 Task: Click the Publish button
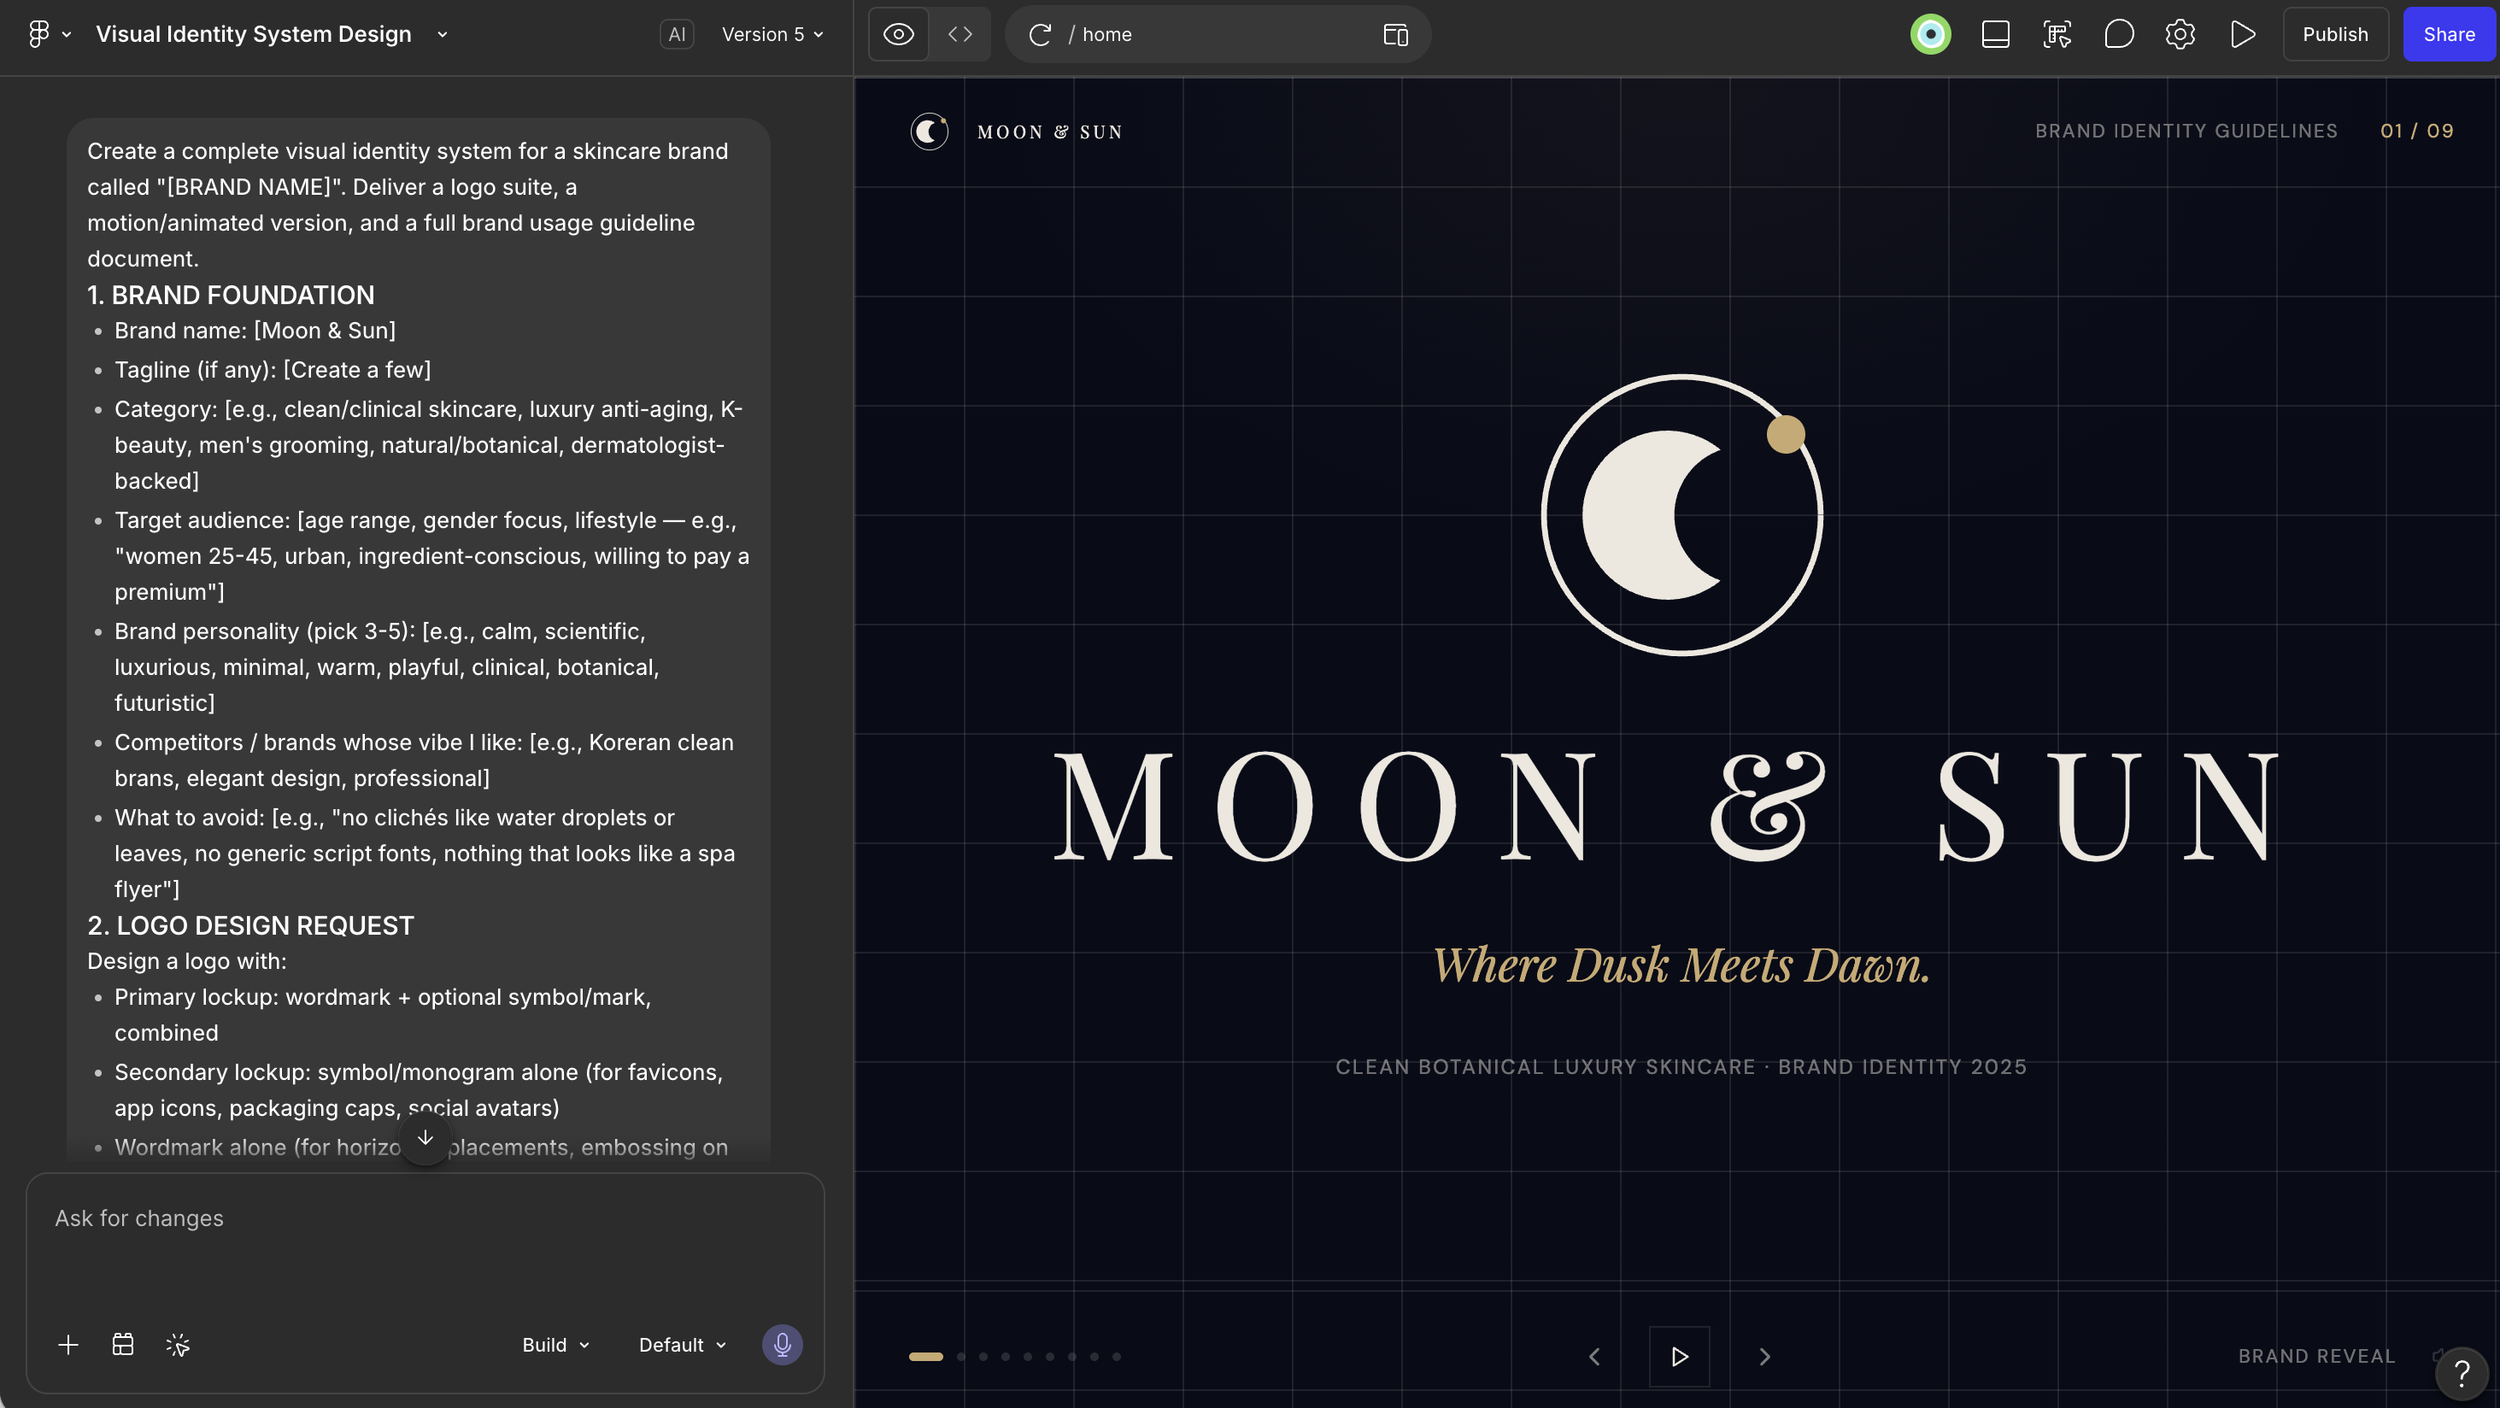click(x=2335, y=34)
